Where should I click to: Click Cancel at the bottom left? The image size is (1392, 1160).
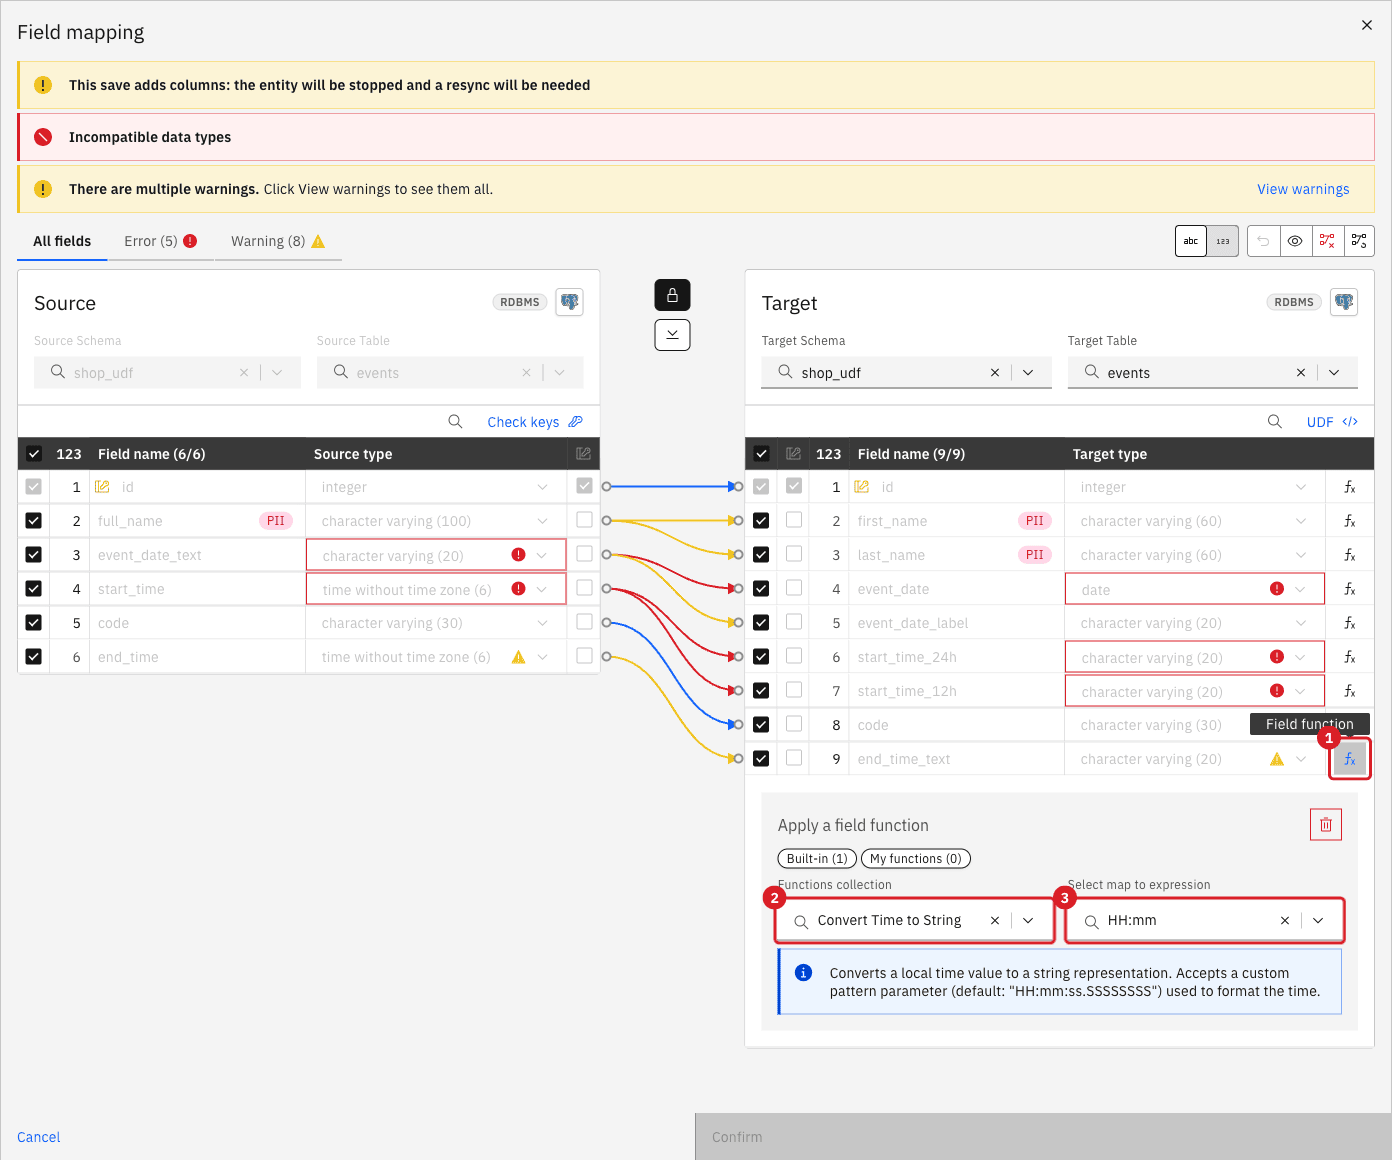[x=39, y=1137]
